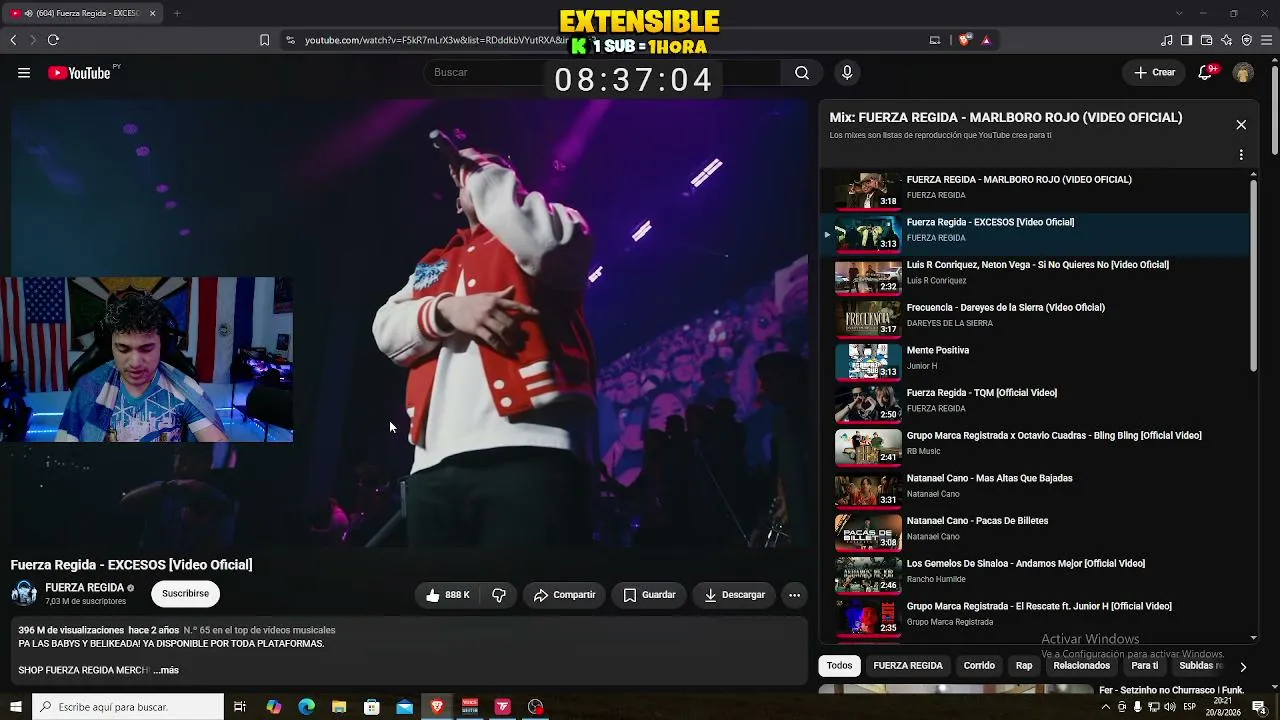
Task: Open a new browser tab
Action: [177, 13]
